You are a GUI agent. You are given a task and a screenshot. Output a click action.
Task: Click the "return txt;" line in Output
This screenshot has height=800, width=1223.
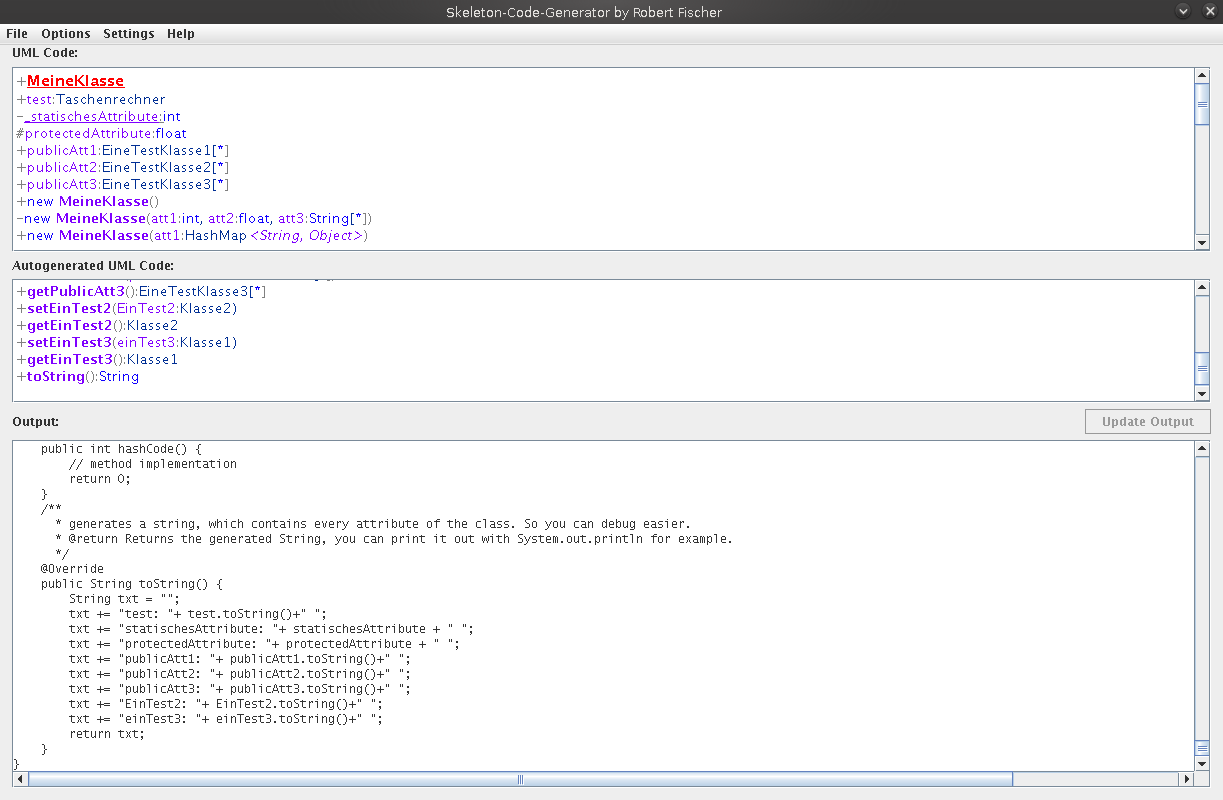(x=106, y=734)
